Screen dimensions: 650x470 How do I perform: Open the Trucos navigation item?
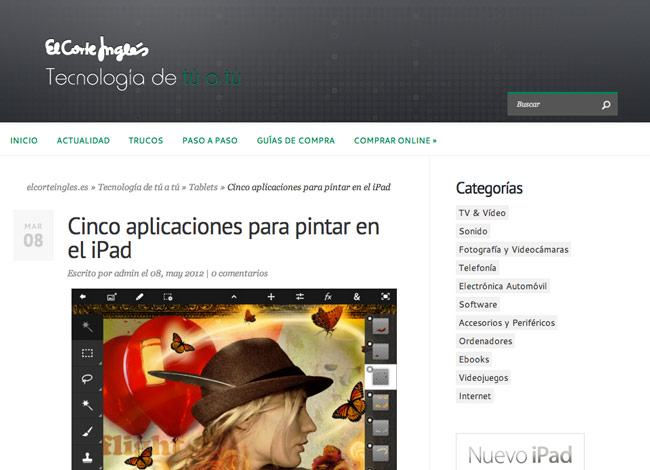click(146, 141)
